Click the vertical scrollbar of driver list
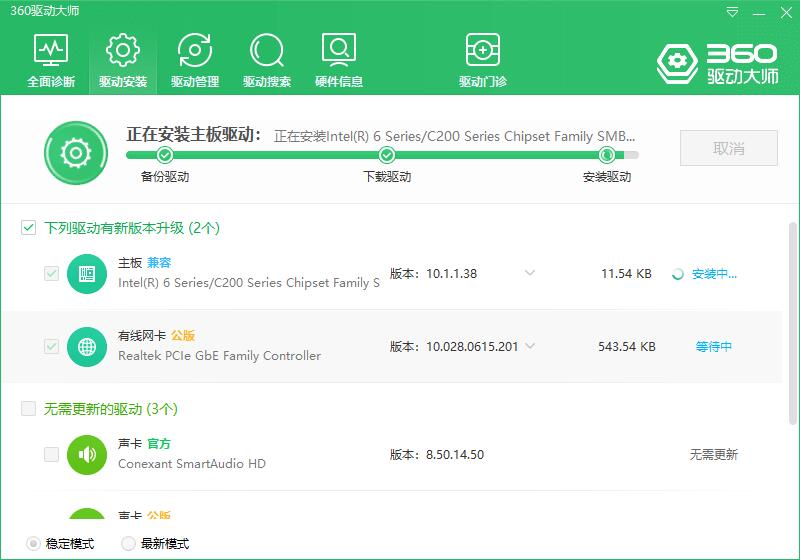Viewport: 800px width, 560px height. pyautogui.click(x=793, y=324)
